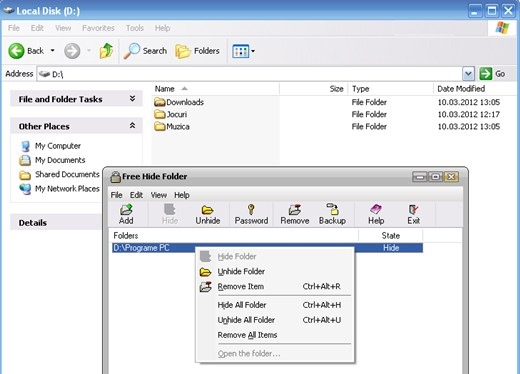Sort files by Name column header
Screen dimensions: 520x374
[215, 89]
